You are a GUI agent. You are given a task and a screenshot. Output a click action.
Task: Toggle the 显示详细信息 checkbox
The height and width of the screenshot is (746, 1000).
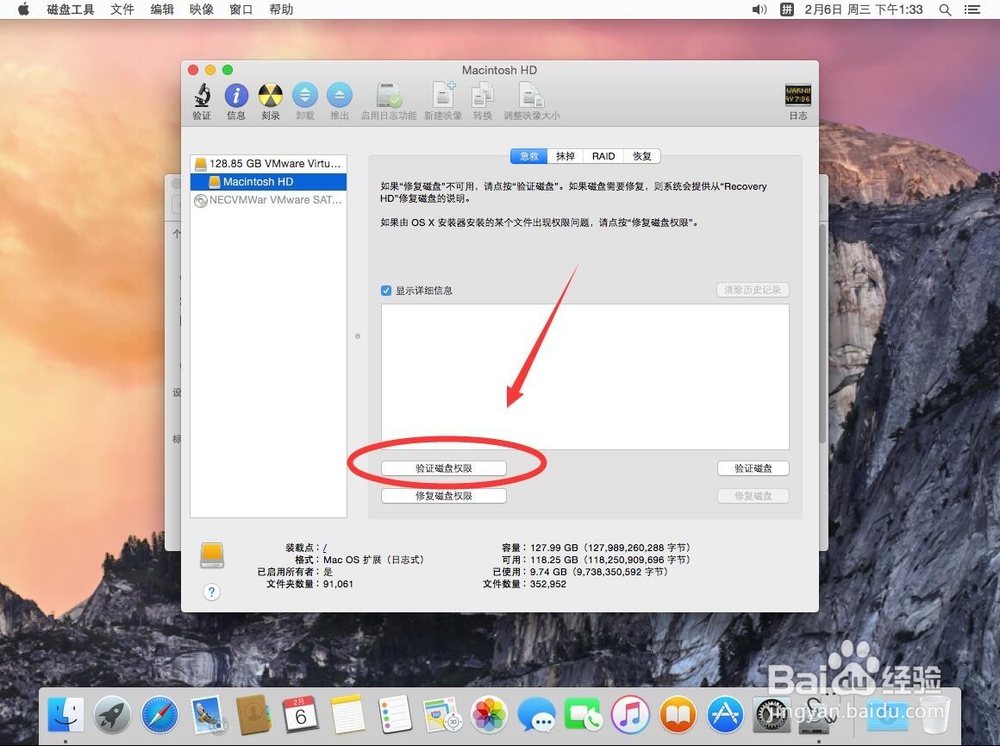[386, 291]
